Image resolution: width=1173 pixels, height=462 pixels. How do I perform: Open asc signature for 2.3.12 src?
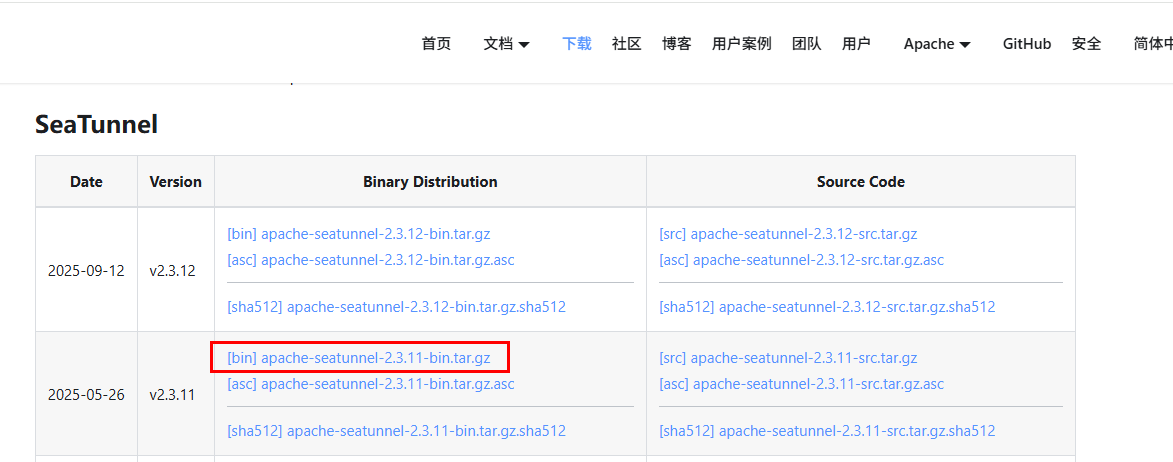pyautogui.click(x=801, y=260)
